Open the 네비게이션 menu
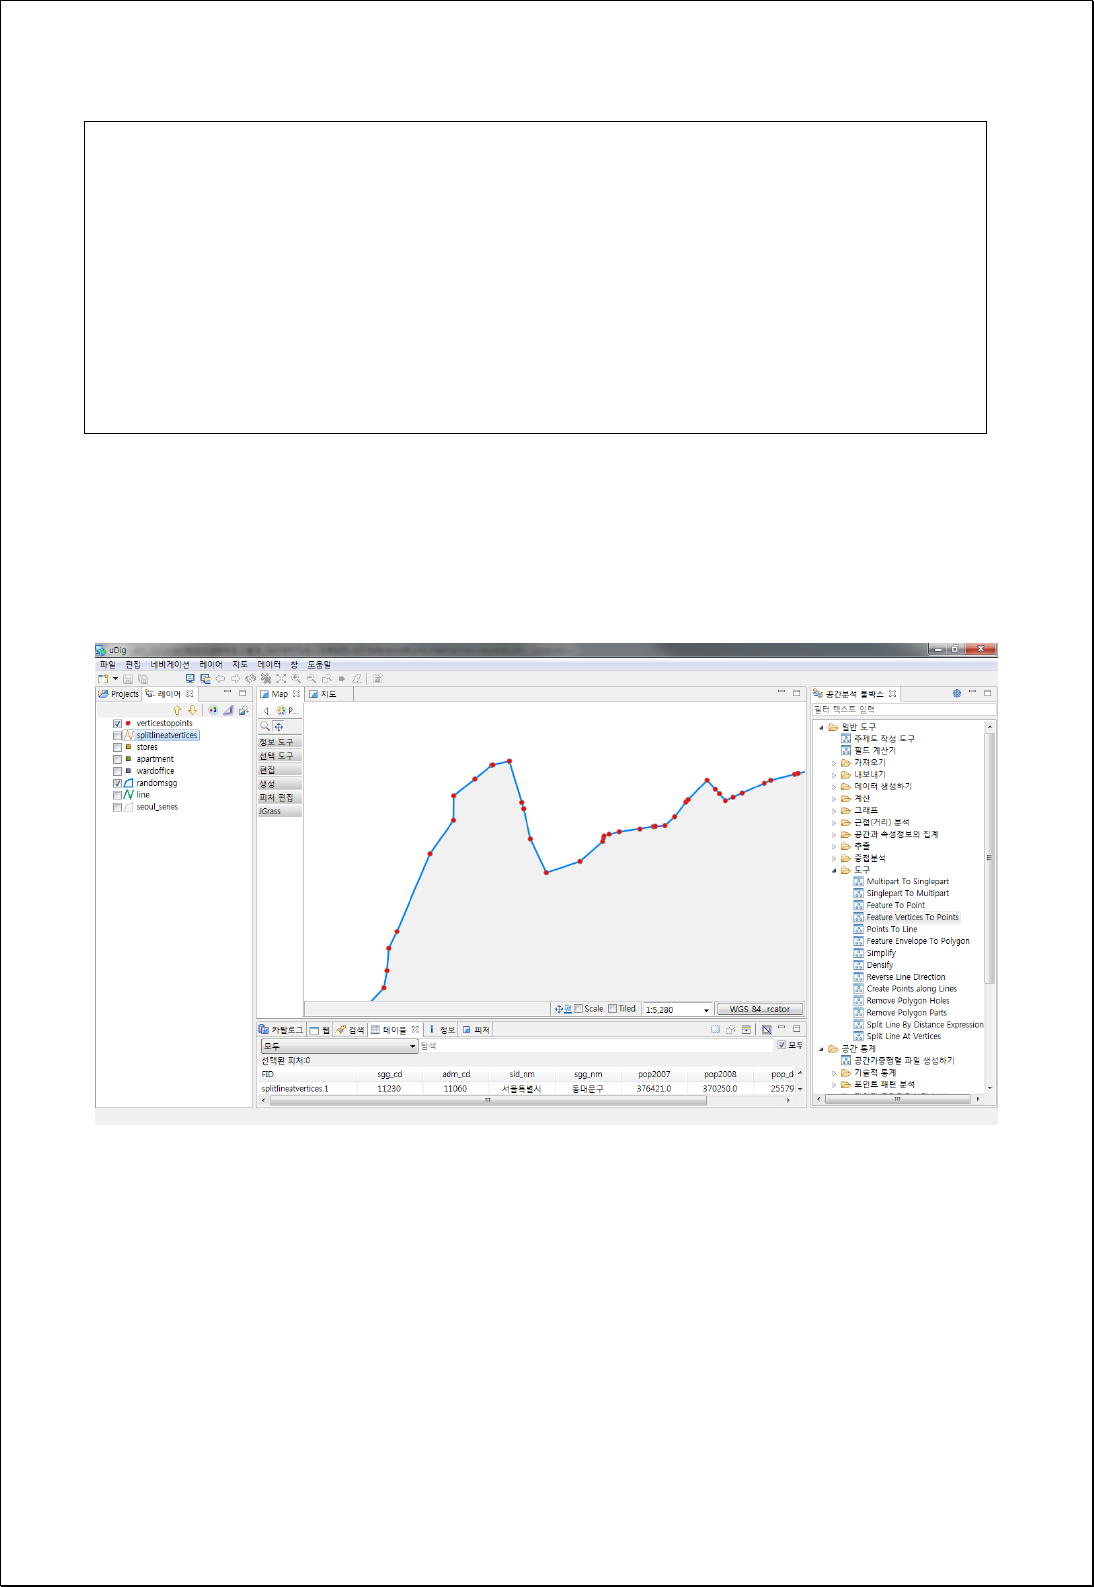 pyautogui.click(x=170, y=664)
